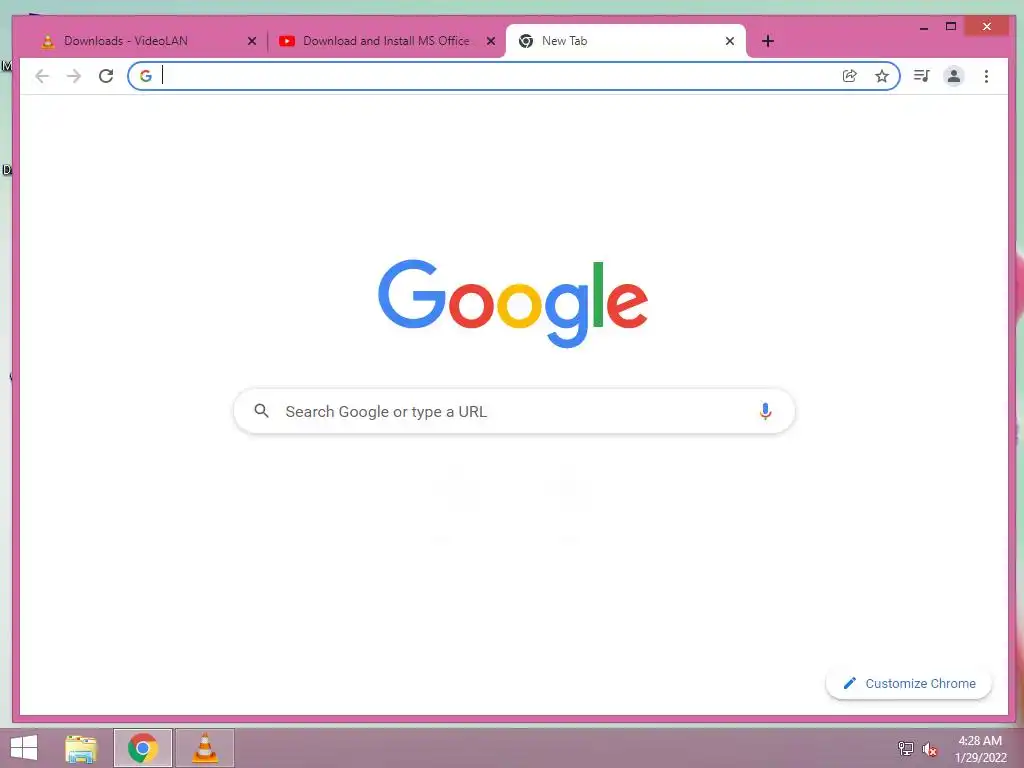Reload the page with refresh icon
The width and height of the screenshot is (1024, 768).
coord(106,76)
